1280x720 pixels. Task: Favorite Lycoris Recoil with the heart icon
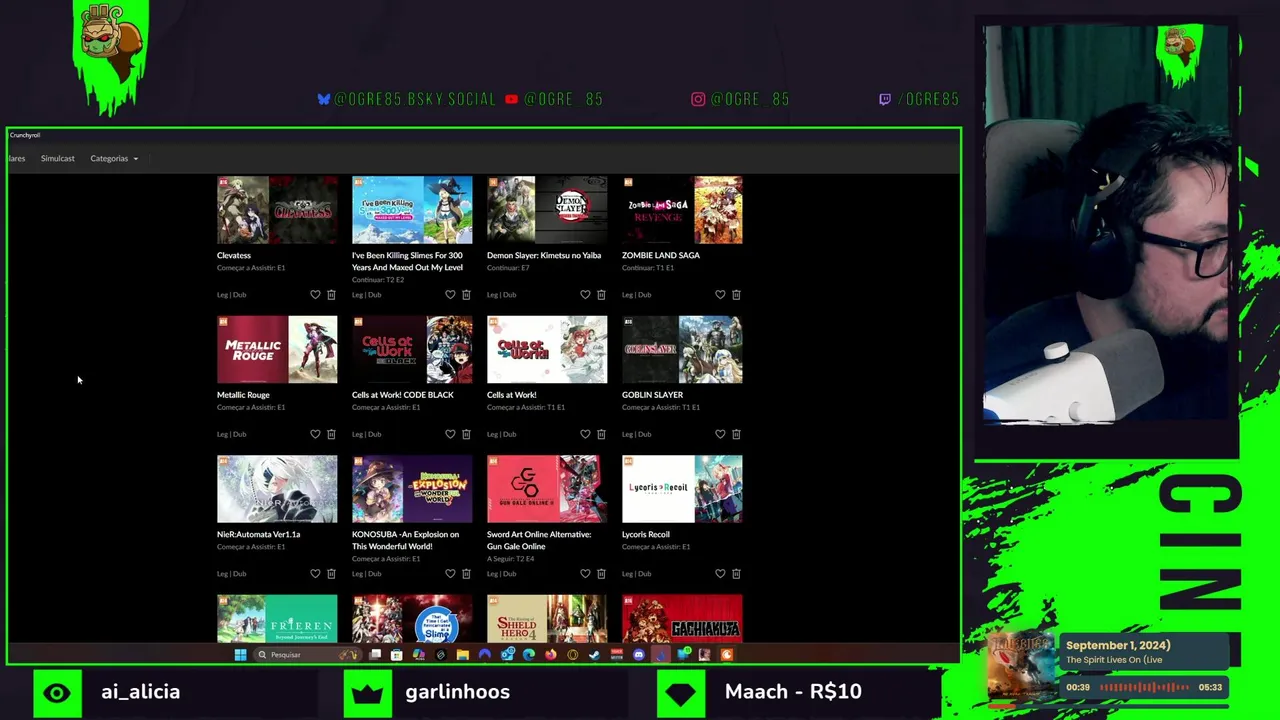coord(720,574)
